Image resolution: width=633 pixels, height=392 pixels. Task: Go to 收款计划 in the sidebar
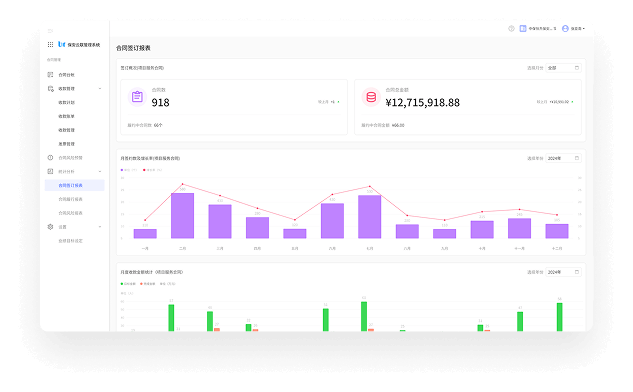pos(67,103)
